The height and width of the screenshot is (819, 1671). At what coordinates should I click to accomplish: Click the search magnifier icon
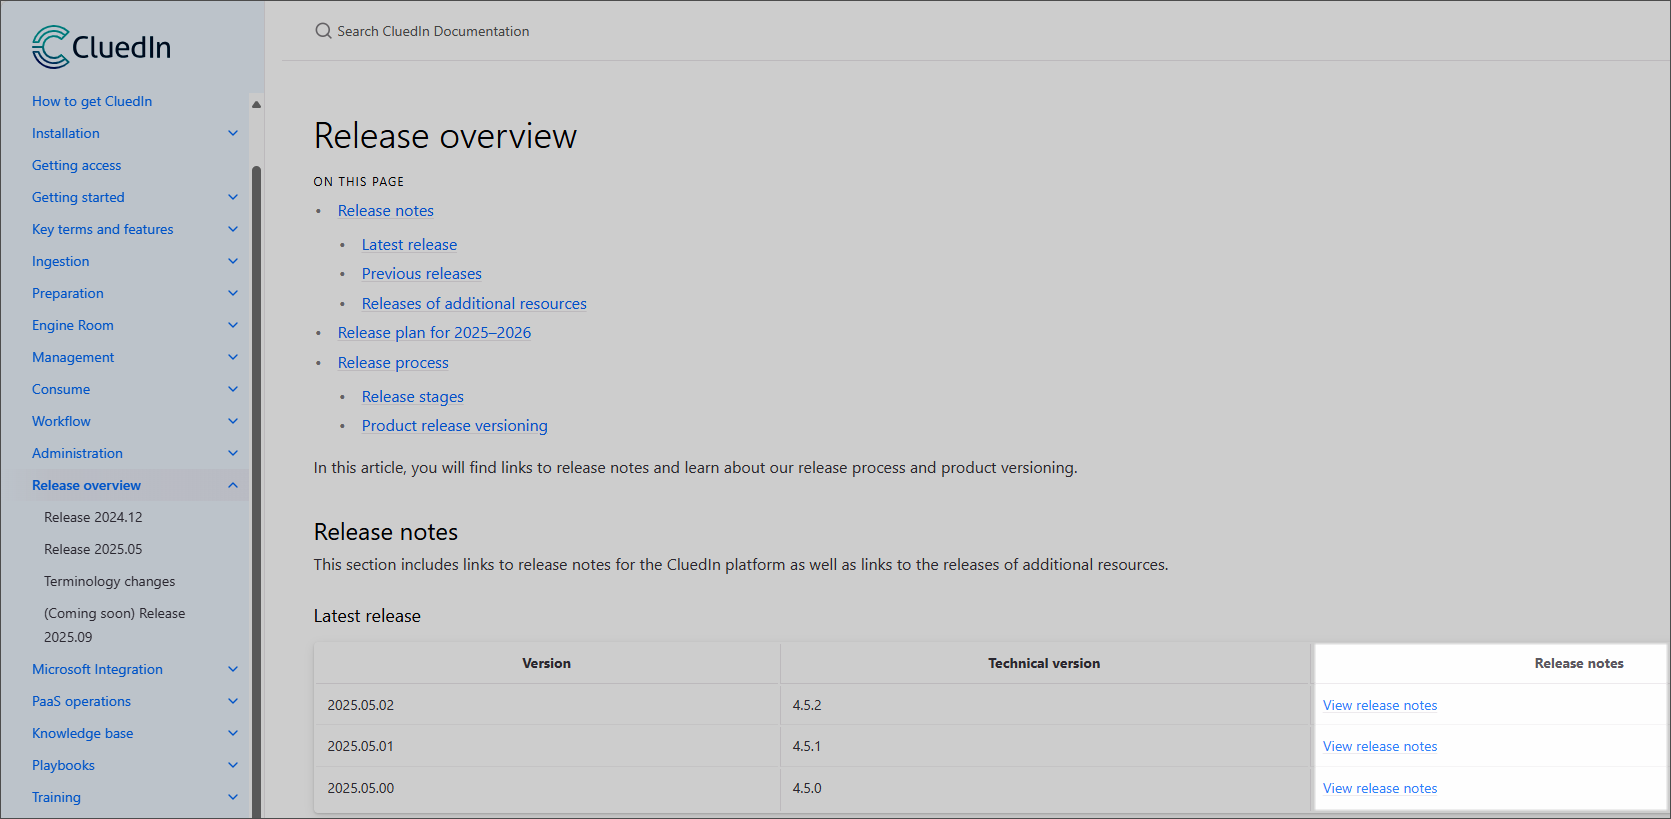pos(323,31)
